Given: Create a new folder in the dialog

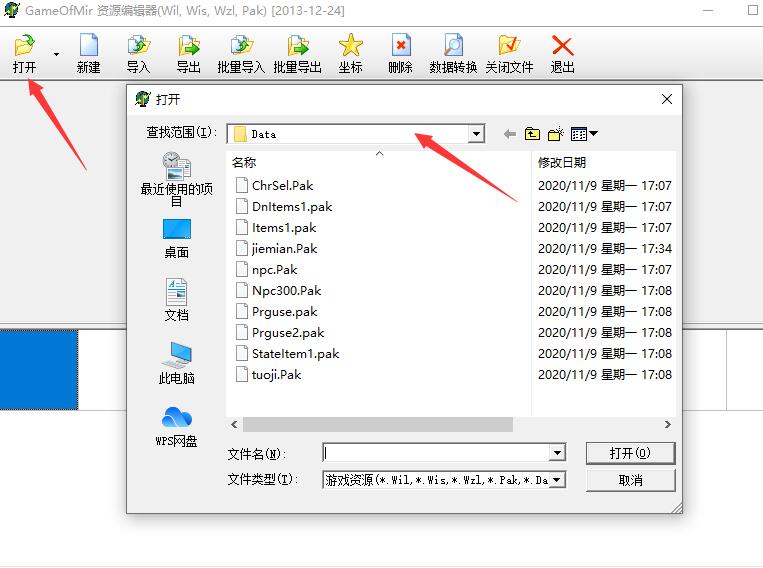Looking at the screenshot, I should coord(556,133).
